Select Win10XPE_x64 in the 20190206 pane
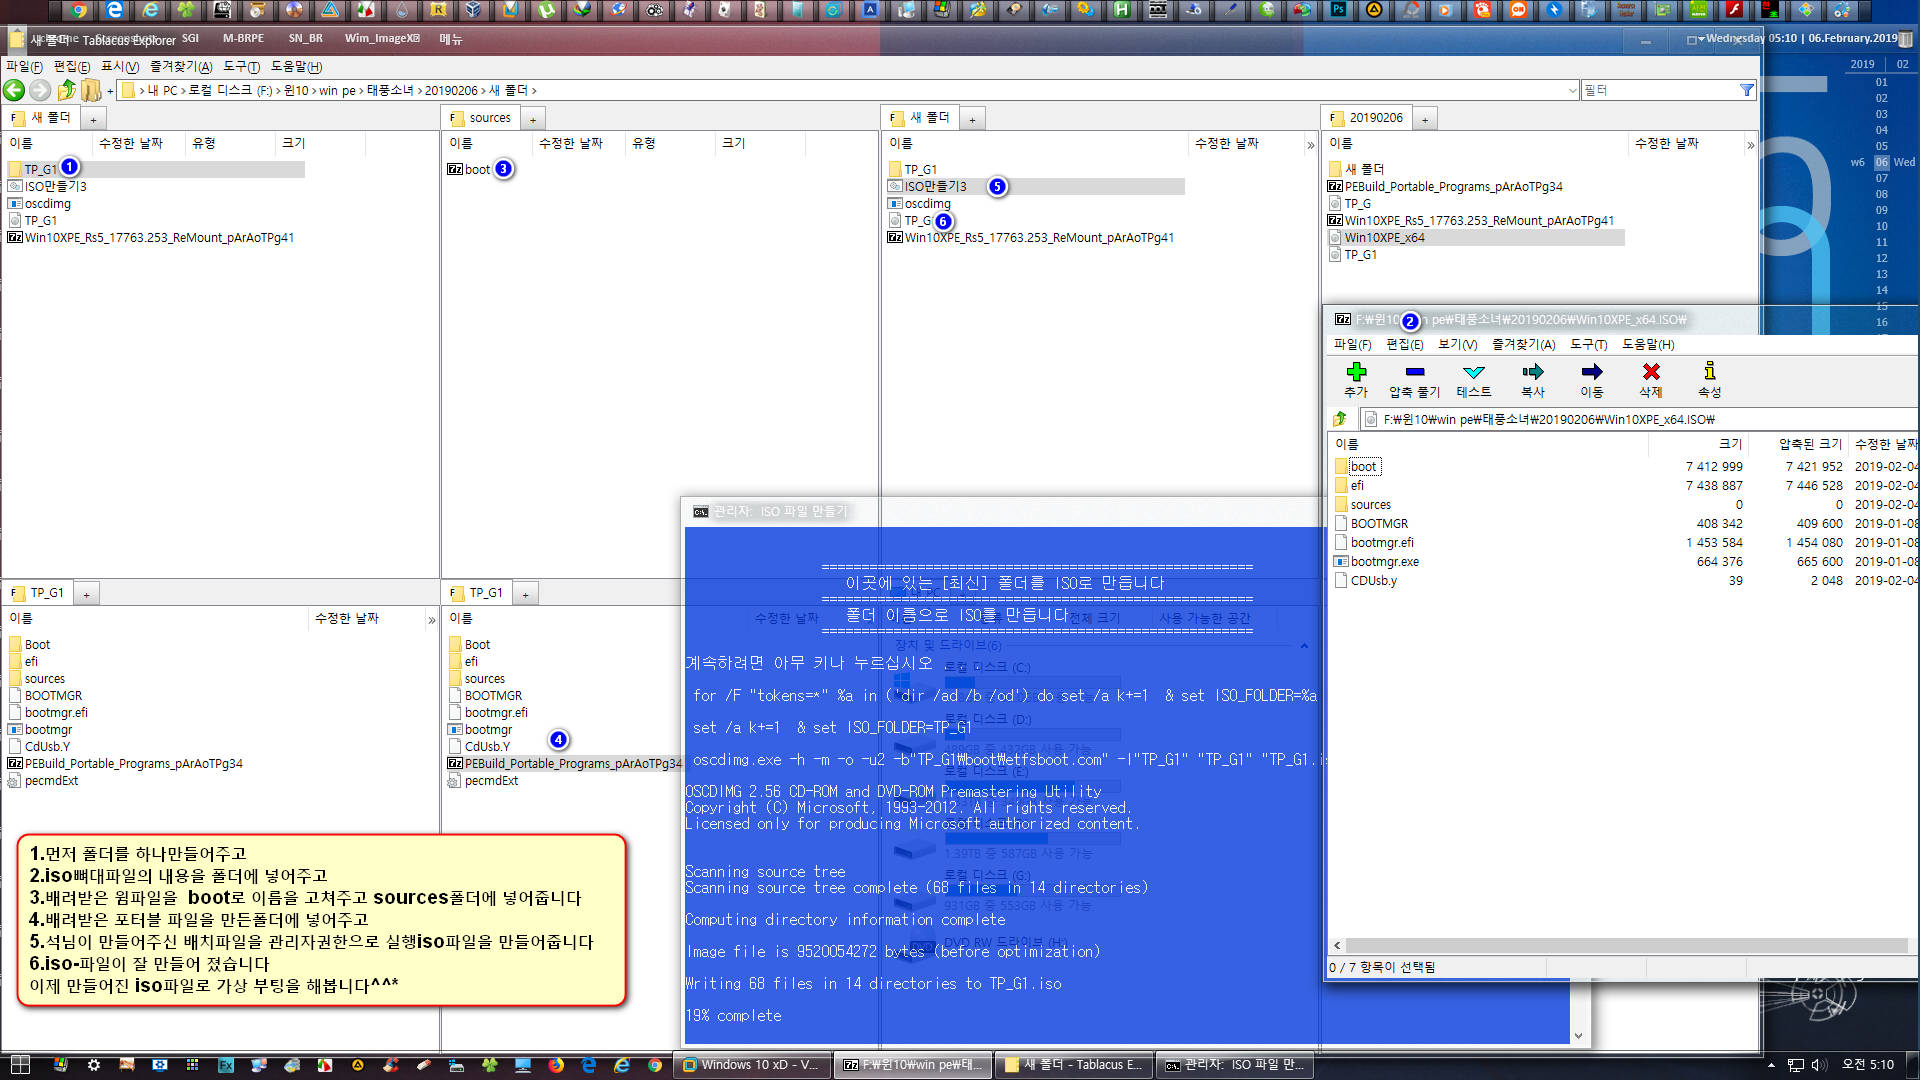1920x1080 pixels. tap(1384, 238)
